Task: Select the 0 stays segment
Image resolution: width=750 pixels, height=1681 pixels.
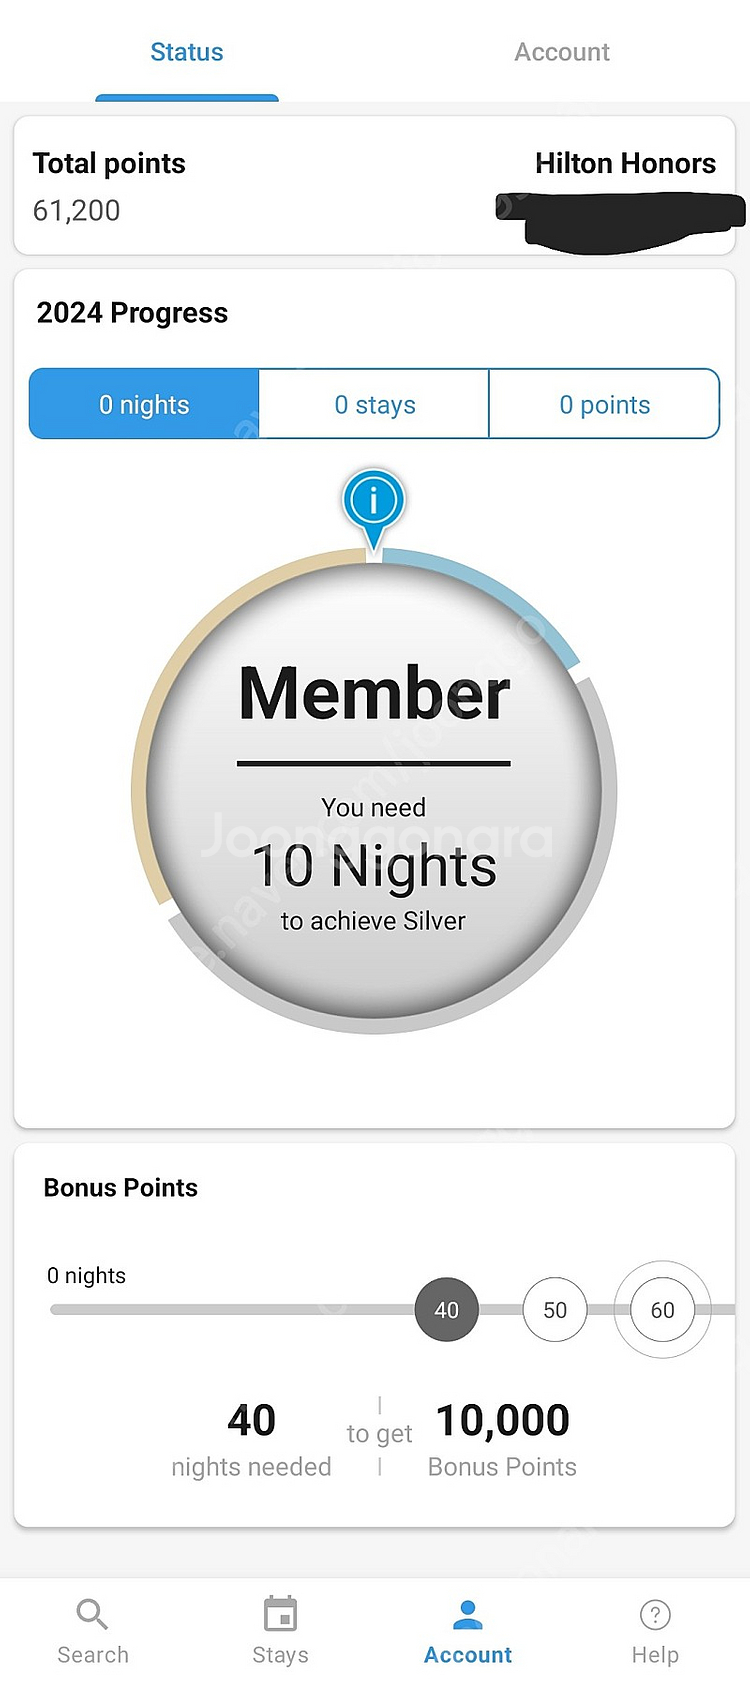Action: (374, 404)
